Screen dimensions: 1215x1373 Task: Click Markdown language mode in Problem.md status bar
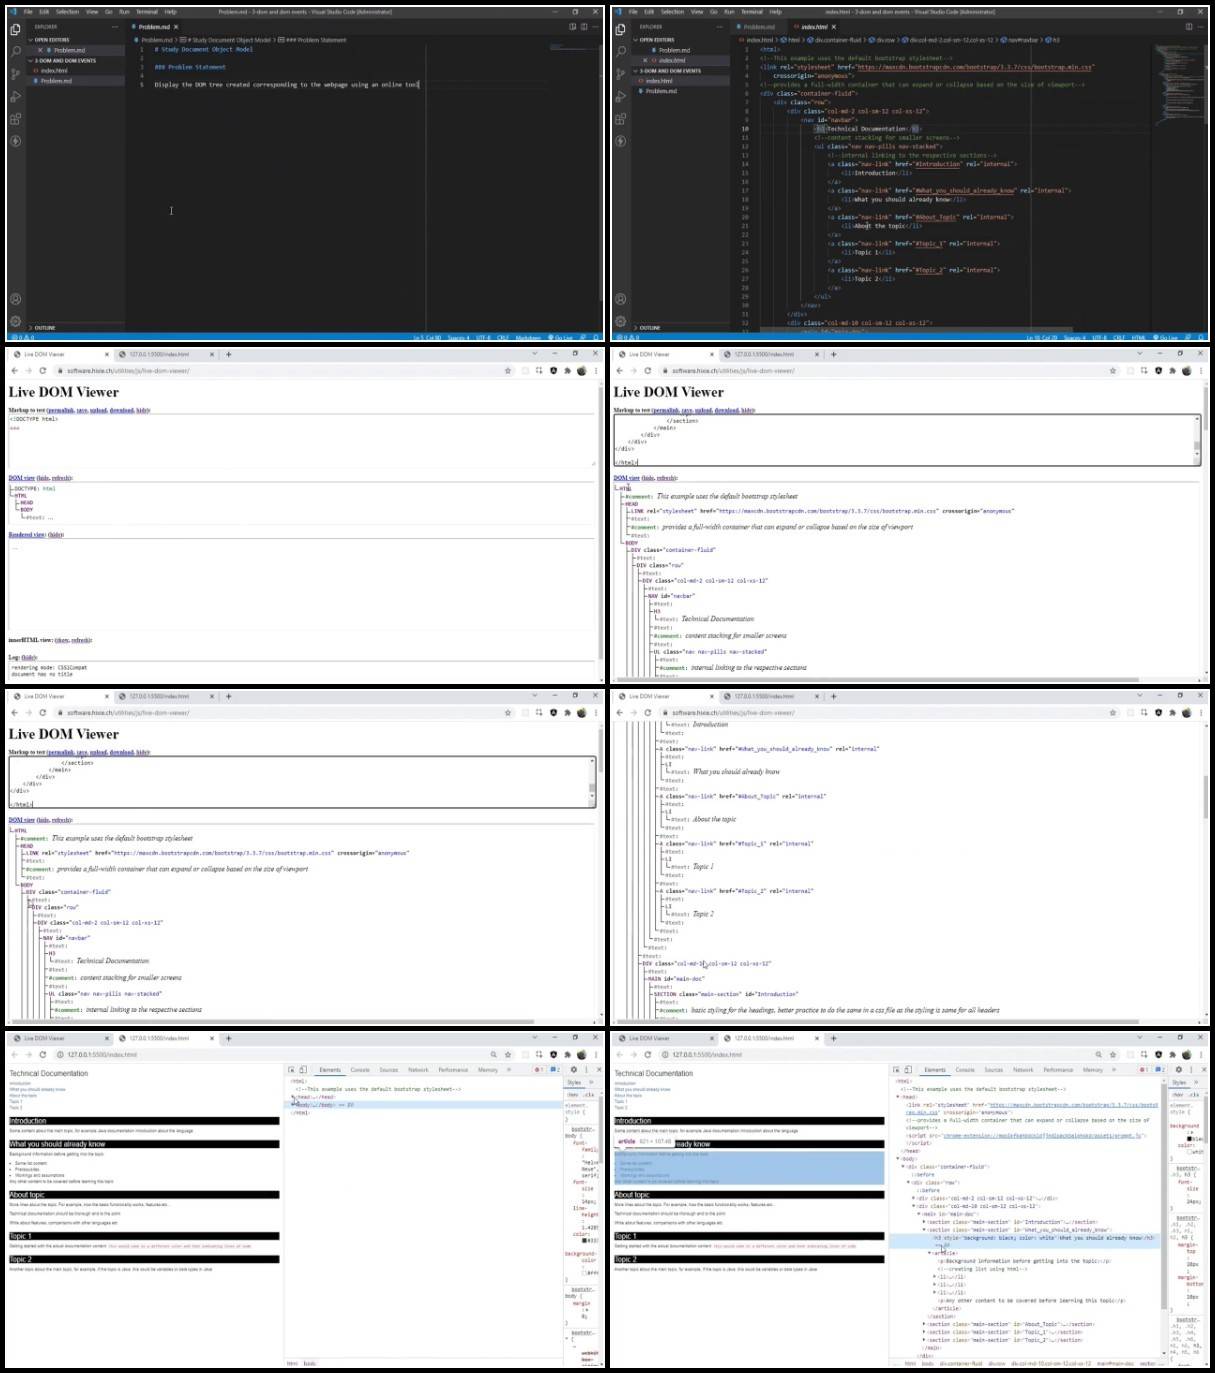[x=528, y=337]
